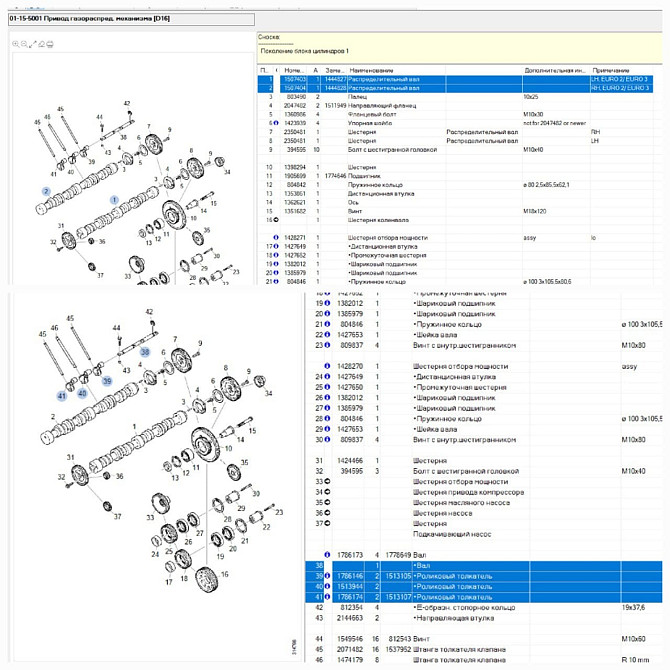Click the Номе... column header

pyautogui.click(x=294, y=70)
